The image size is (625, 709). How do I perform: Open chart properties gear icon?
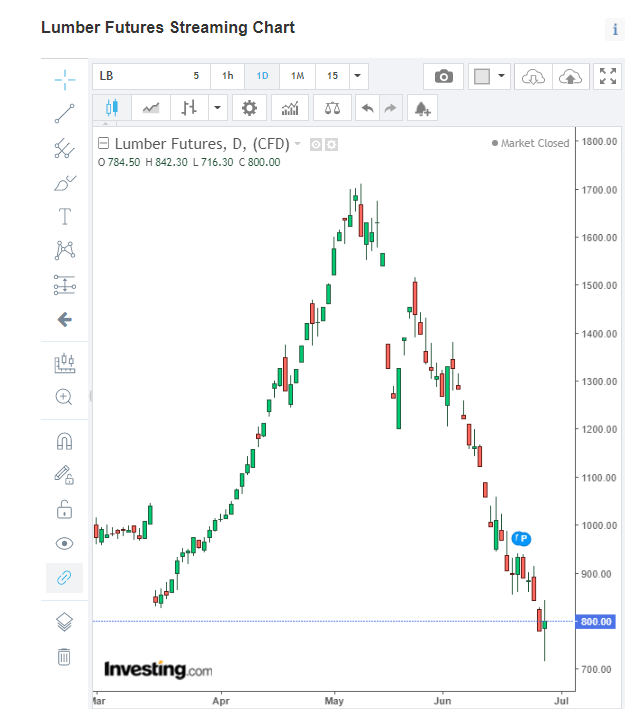[249, 108]
